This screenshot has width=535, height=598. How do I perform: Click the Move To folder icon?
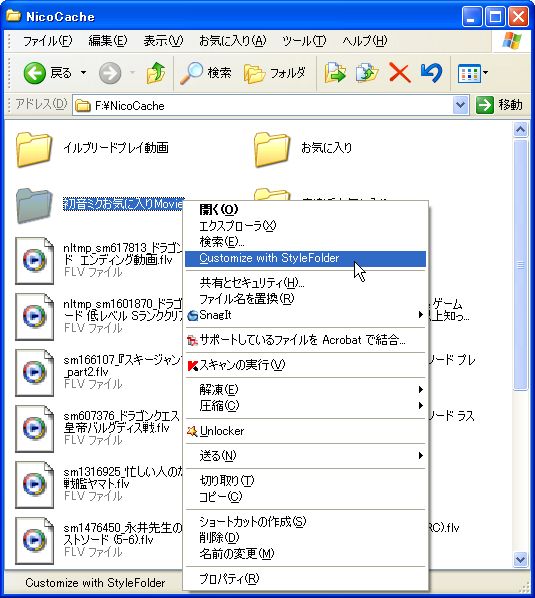[x=335, y=72]
